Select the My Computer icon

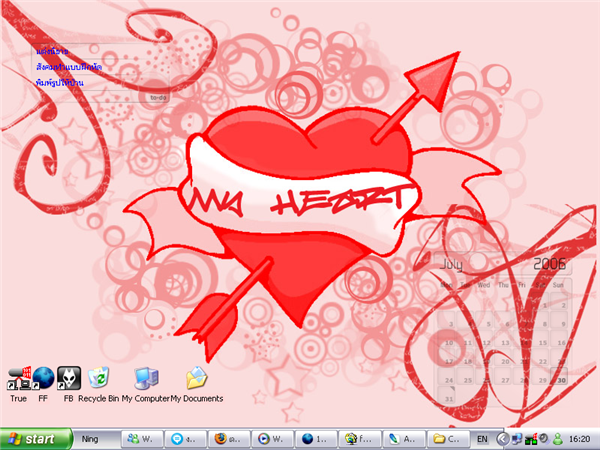tap(146, 378)
